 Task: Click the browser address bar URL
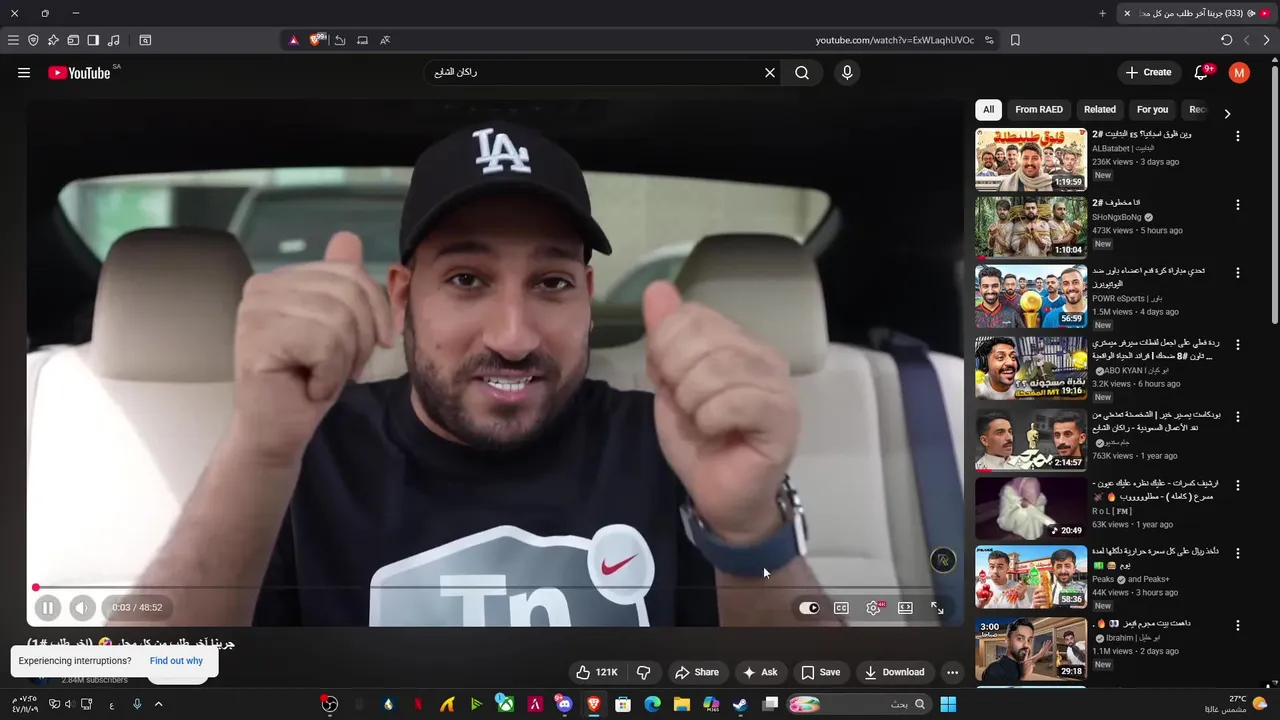[894, 40]
